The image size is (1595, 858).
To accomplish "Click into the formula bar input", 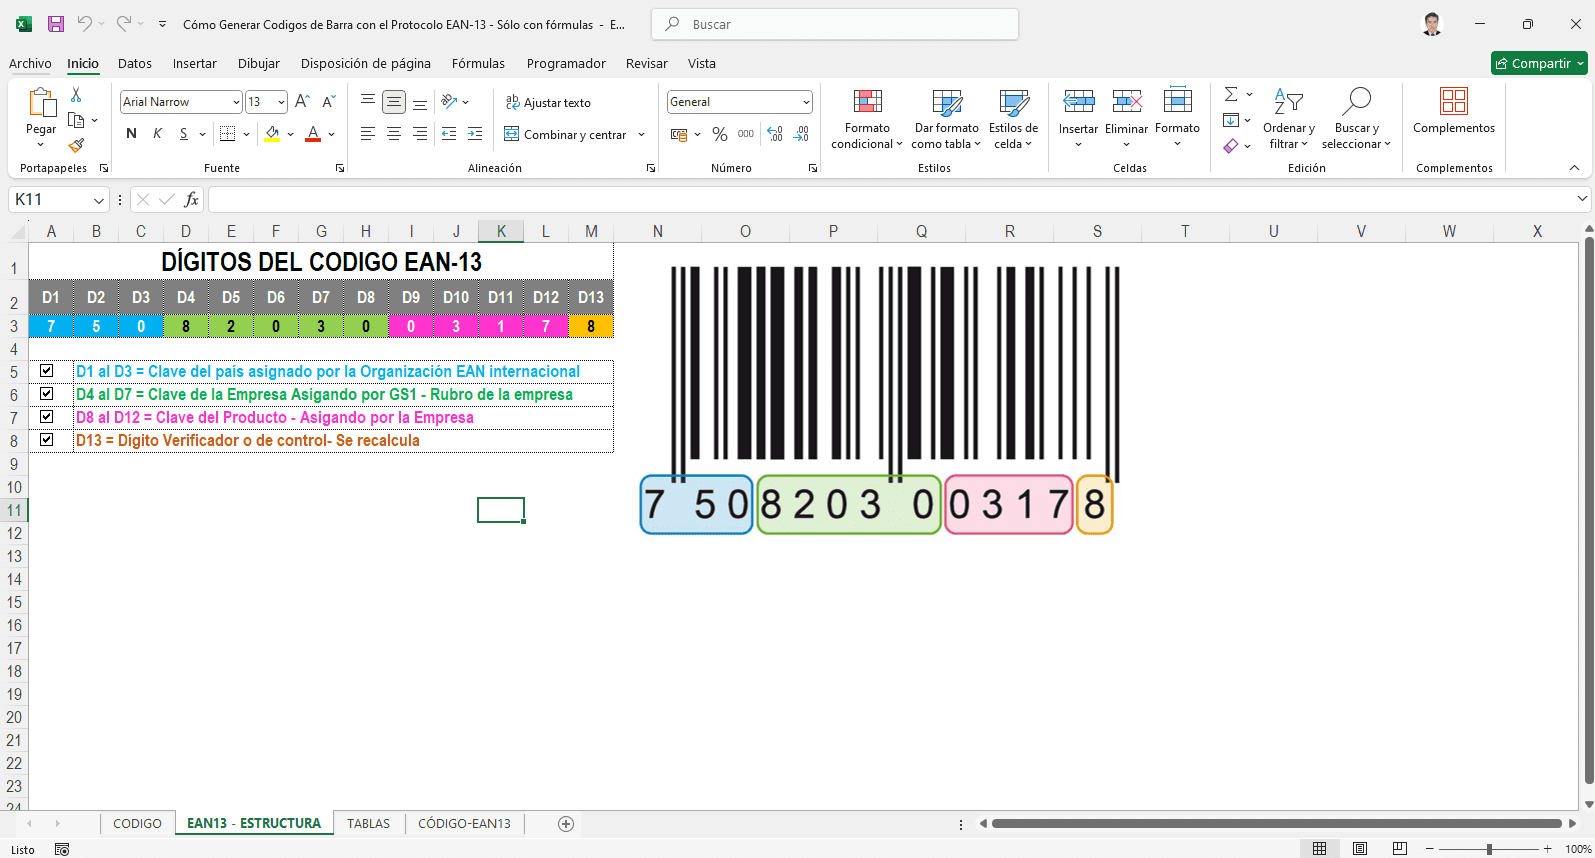I will click(x=890, y=200).
